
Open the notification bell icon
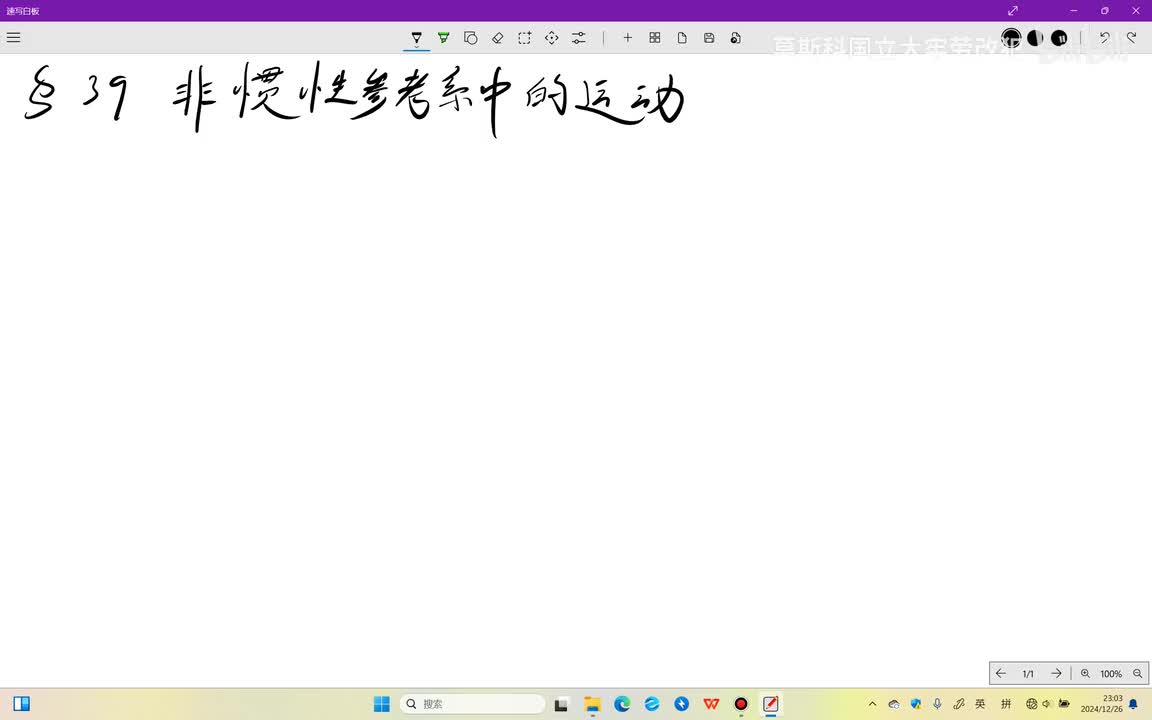tap(1133, 704)
